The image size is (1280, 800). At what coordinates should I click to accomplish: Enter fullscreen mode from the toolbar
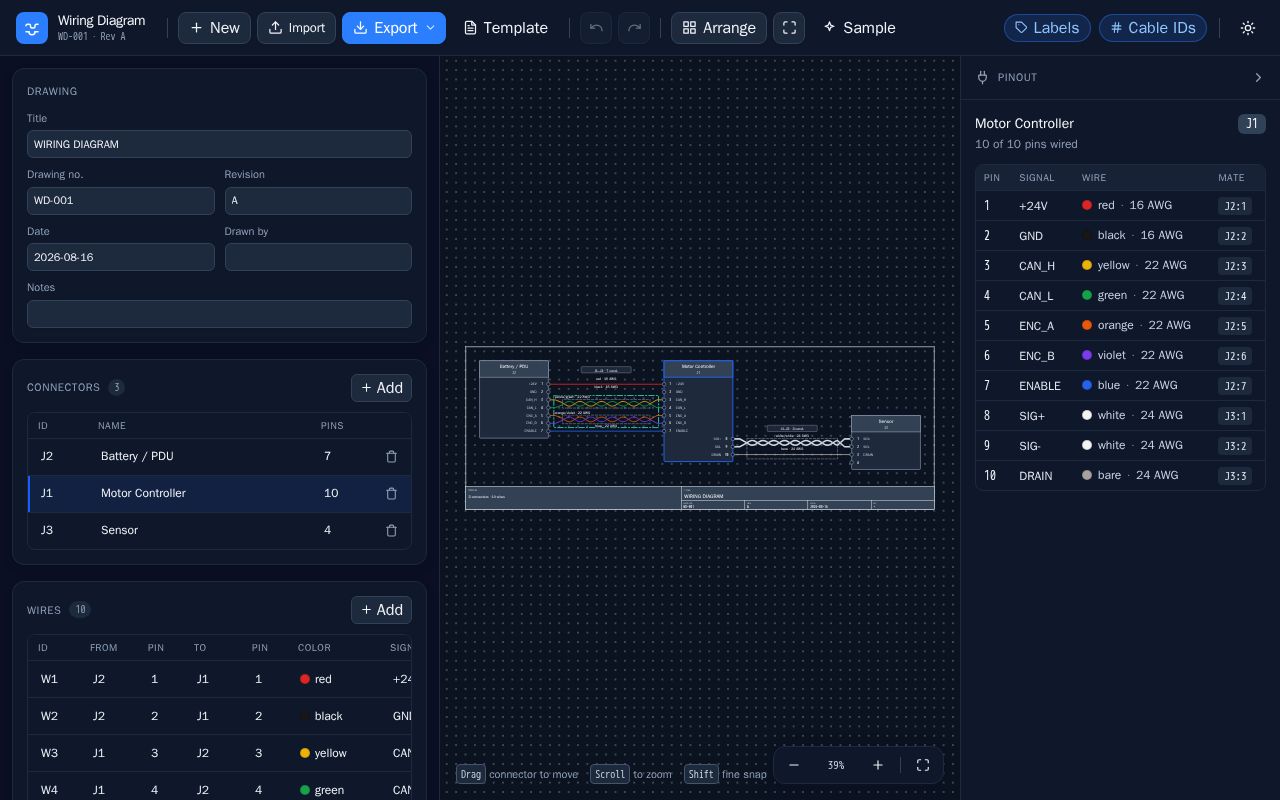coord(789,28)
